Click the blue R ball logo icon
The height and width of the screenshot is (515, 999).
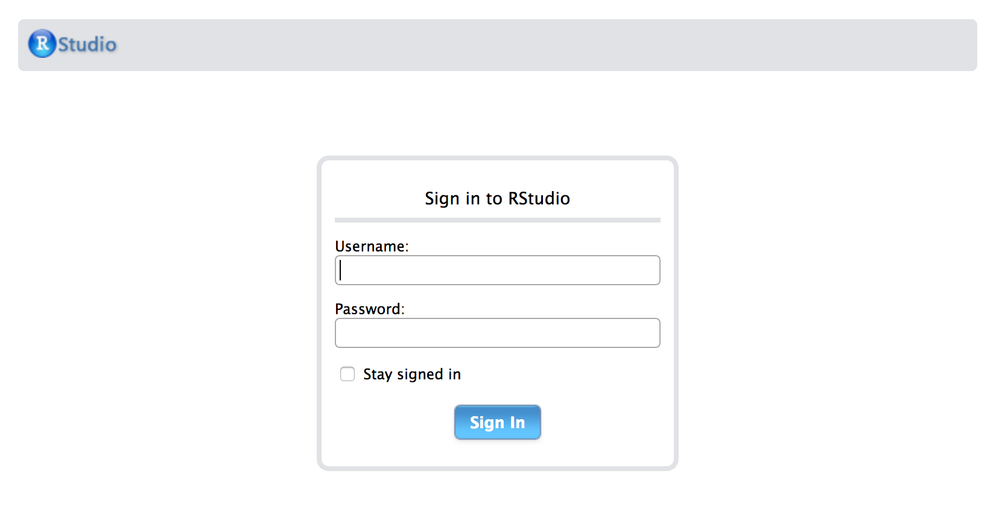(42, 44)
